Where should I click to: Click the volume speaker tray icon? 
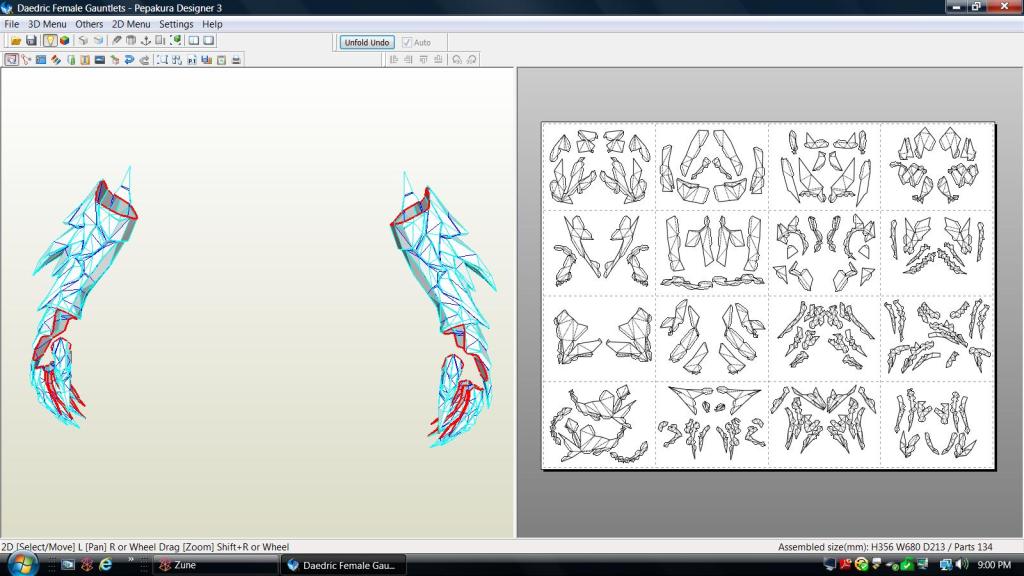coord(961,564)
